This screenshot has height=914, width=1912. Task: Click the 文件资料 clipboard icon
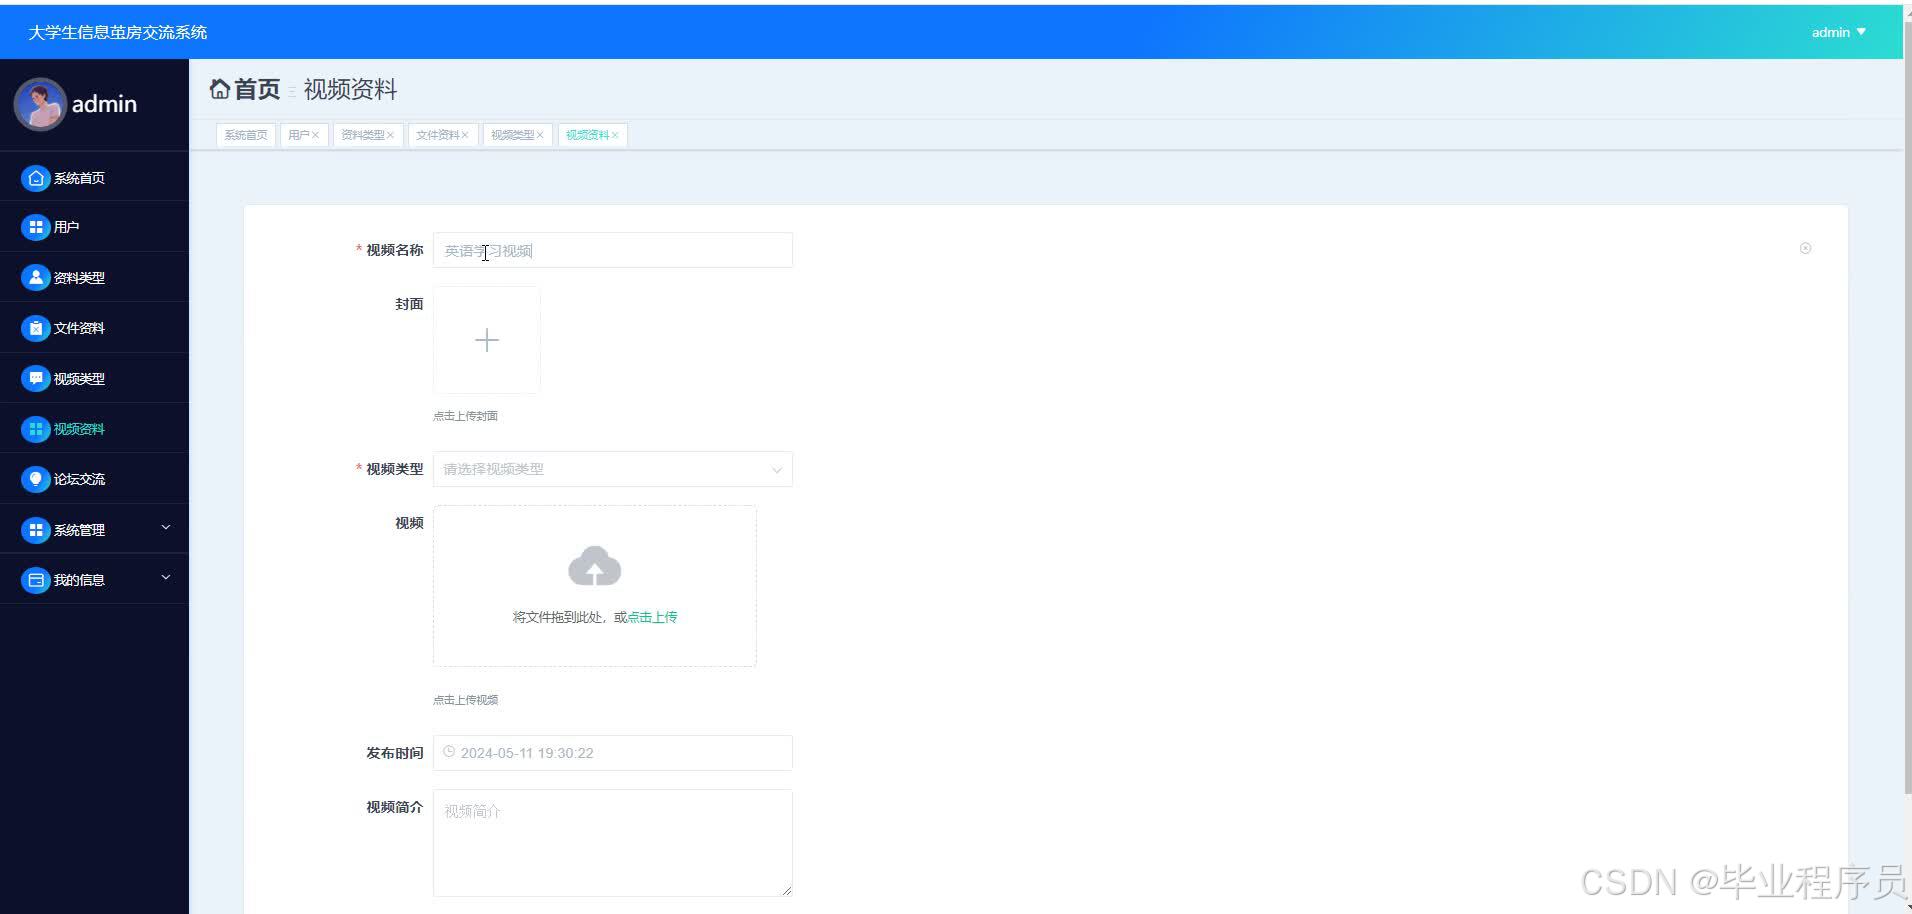click(36, 328)
